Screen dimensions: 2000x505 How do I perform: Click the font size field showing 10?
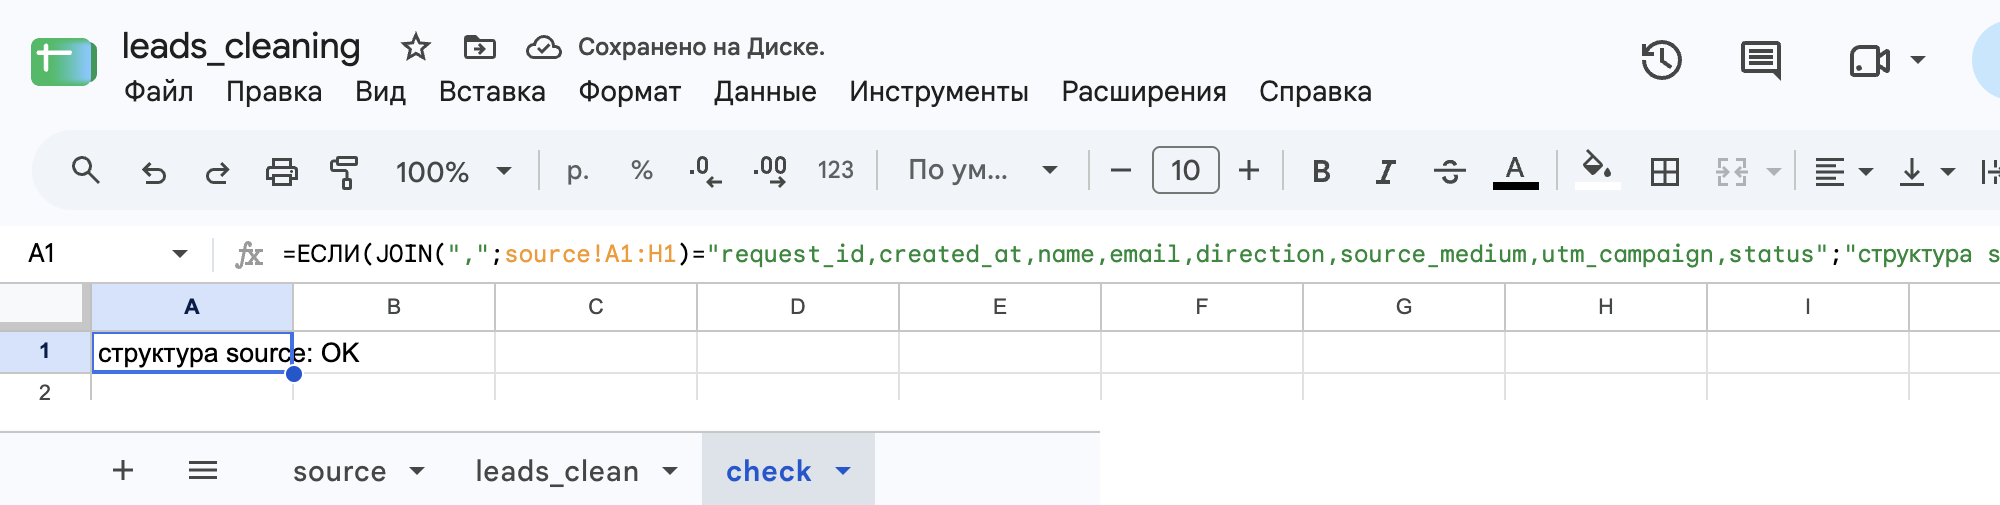tap(1186, 170)
